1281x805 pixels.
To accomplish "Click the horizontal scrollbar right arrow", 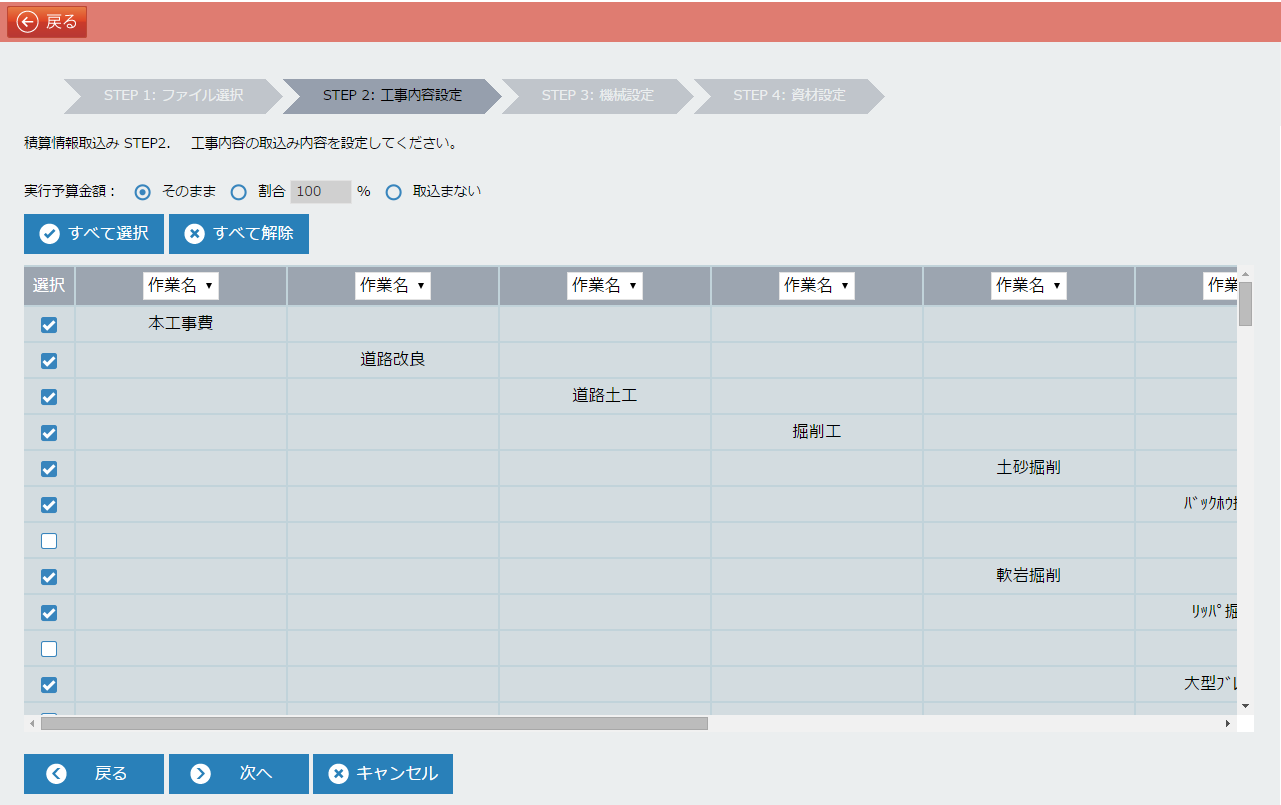I will pyautogui.click(x=1228, y=723).
